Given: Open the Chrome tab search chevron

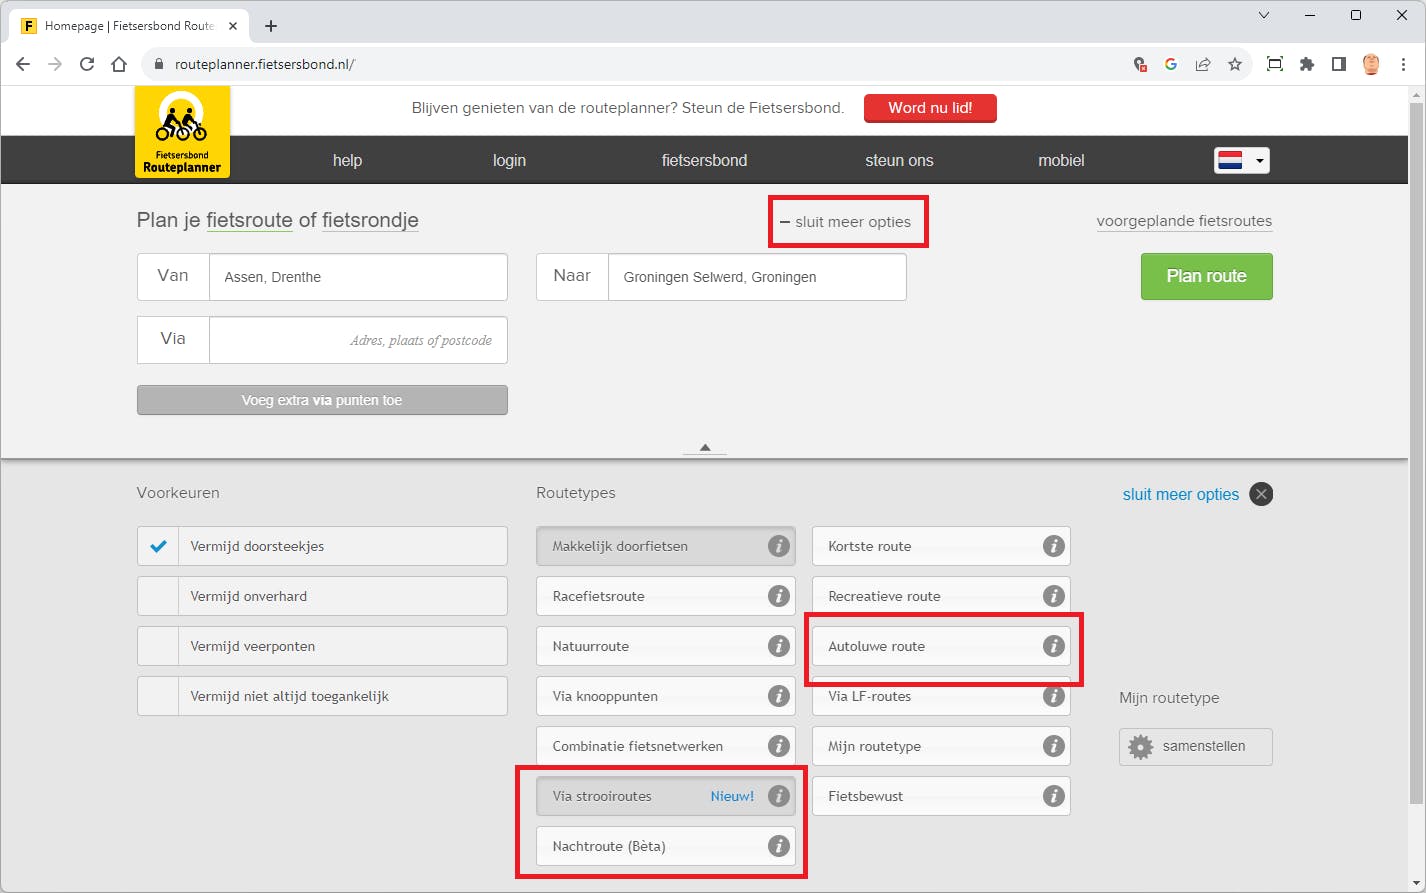Looking at the screenshot, I should 1264,15.
